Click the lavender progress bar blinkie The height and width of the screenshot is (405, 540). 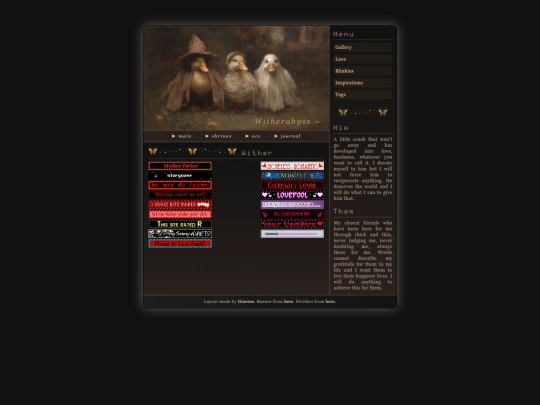click(292, 234)
